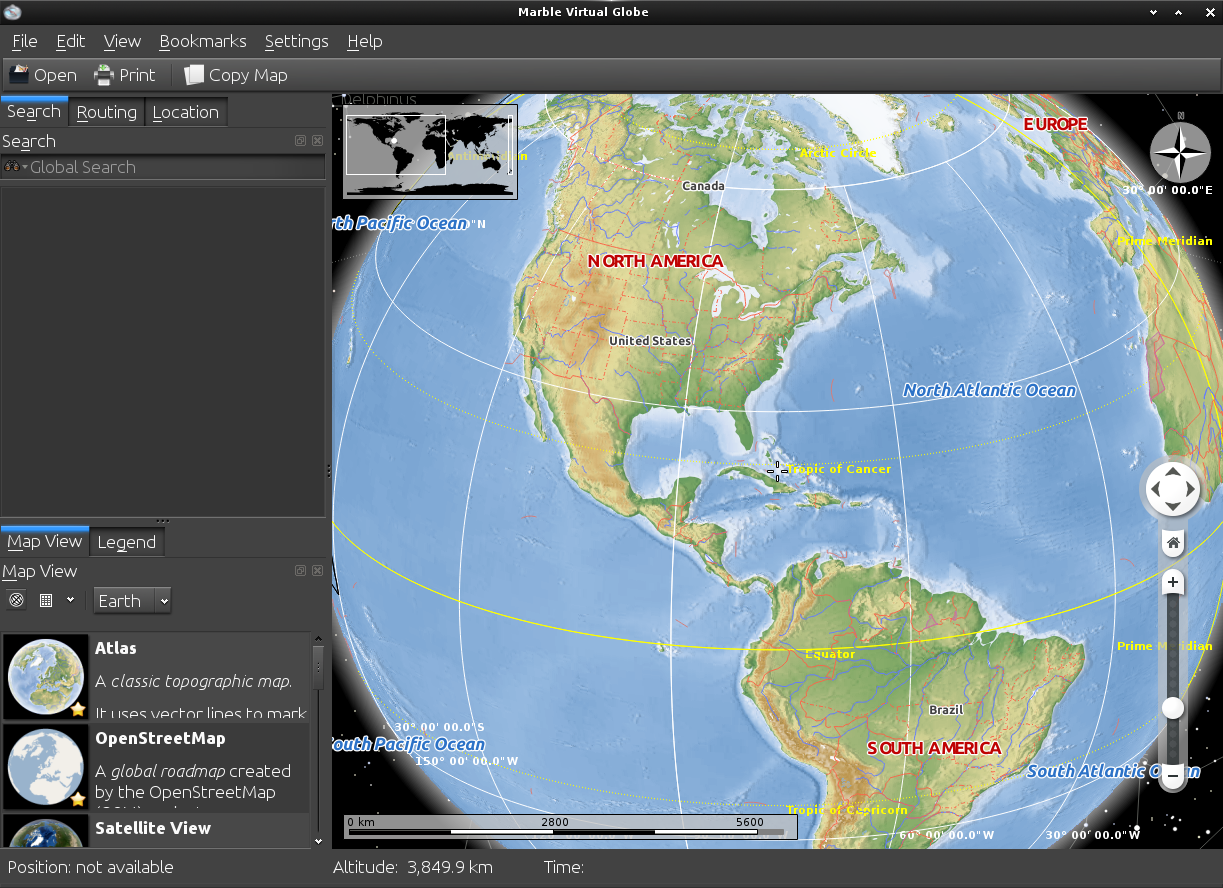Click the Open toolbar button label
1223x888 pixels.
[55, 75]
